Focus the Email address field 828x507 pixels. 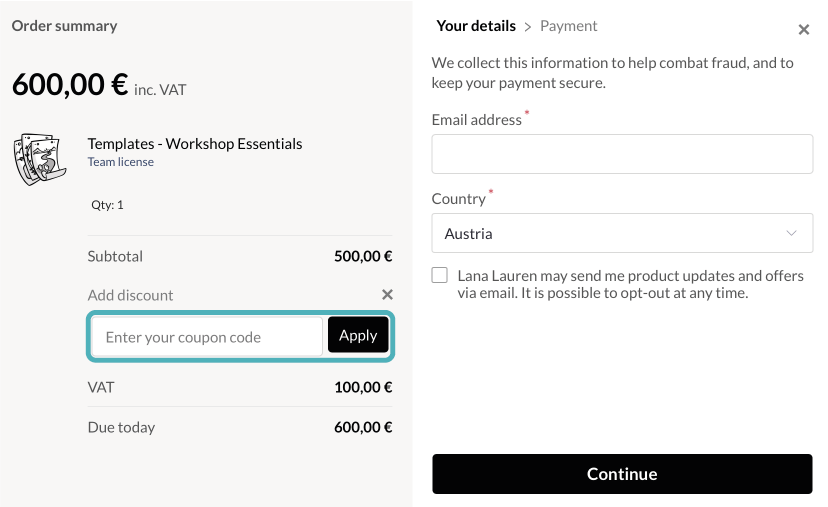coord(621,155)
